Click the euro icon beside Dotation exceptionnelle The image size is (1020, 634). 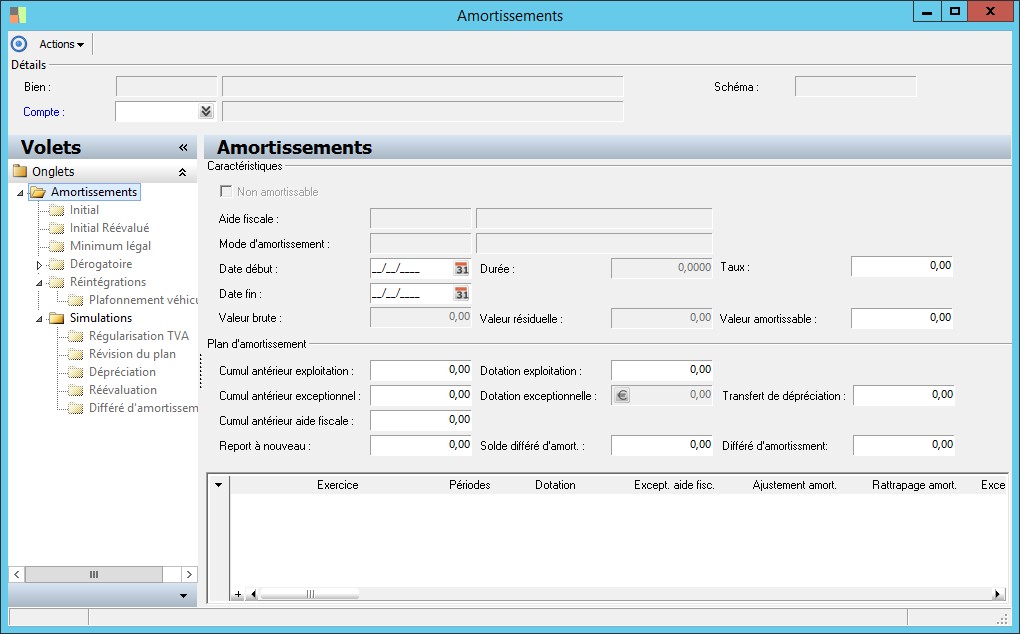621,395
